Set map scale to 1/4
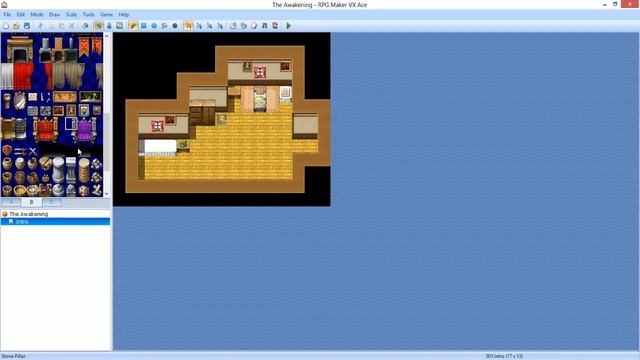Image resolution: width=640 pixels, height=360 pixels. click(209, 26)
